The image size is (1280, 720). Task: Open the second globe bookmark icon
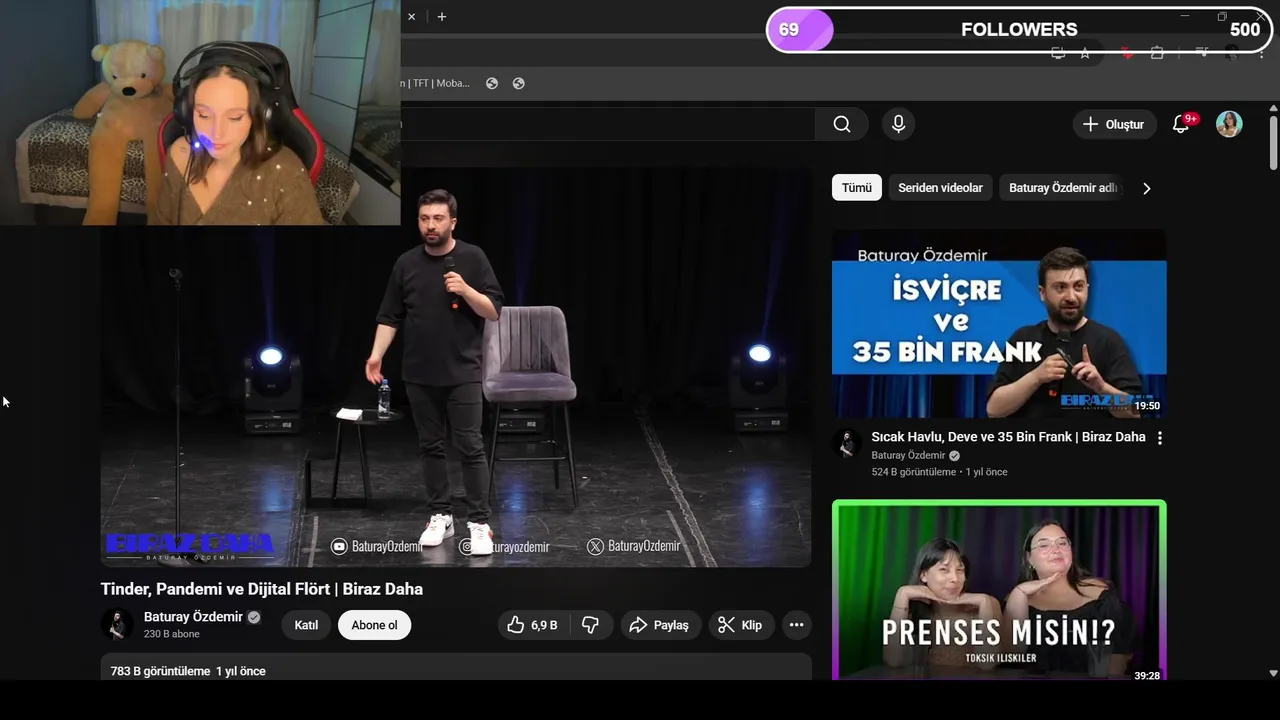[x=518, y=83]
